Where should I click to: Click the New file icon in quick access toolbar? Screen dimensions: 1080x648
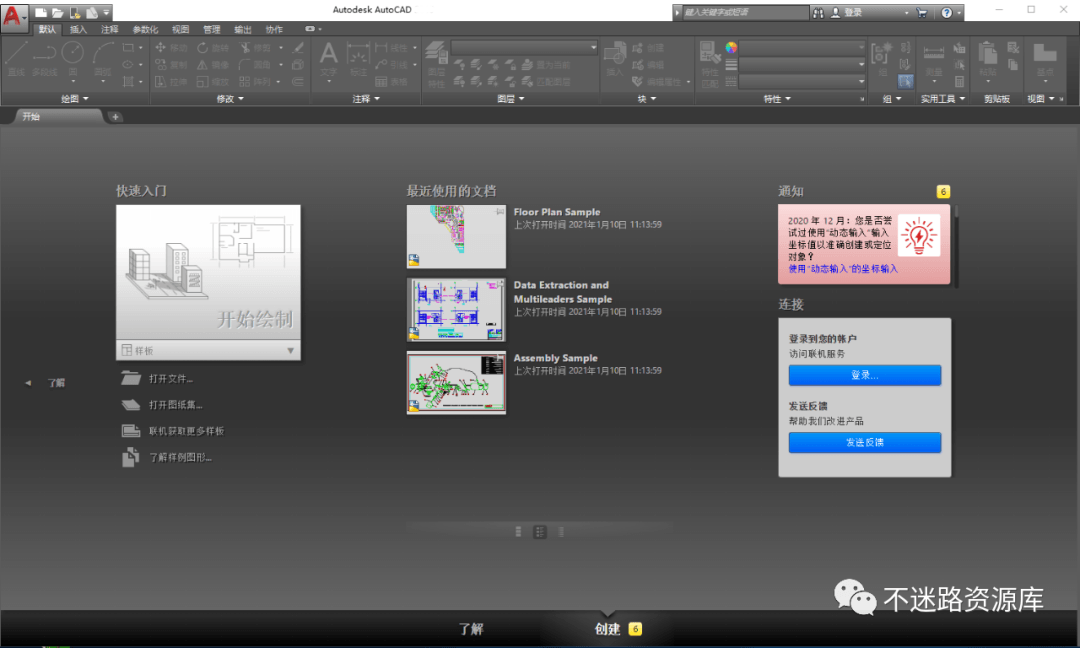pyautogui.click(x=41, y=12)
